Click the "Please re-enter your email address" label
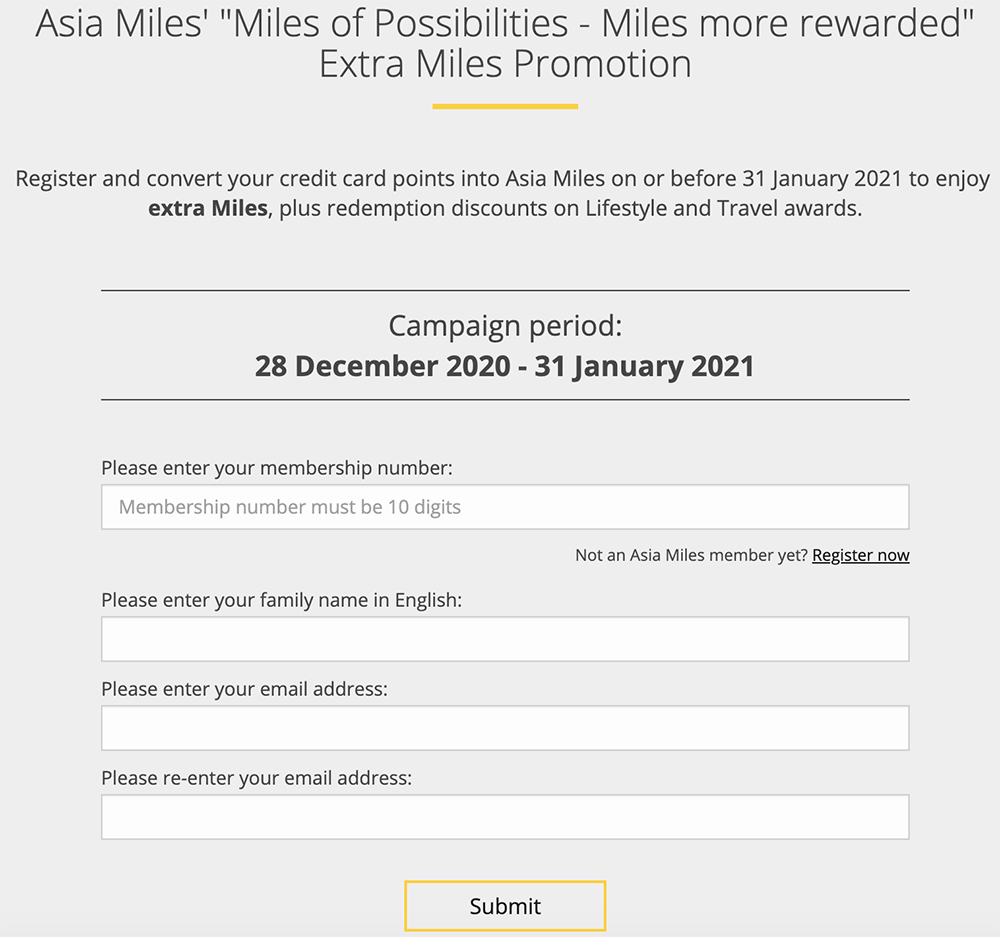 pyautogui.click(x=256, y=777)
